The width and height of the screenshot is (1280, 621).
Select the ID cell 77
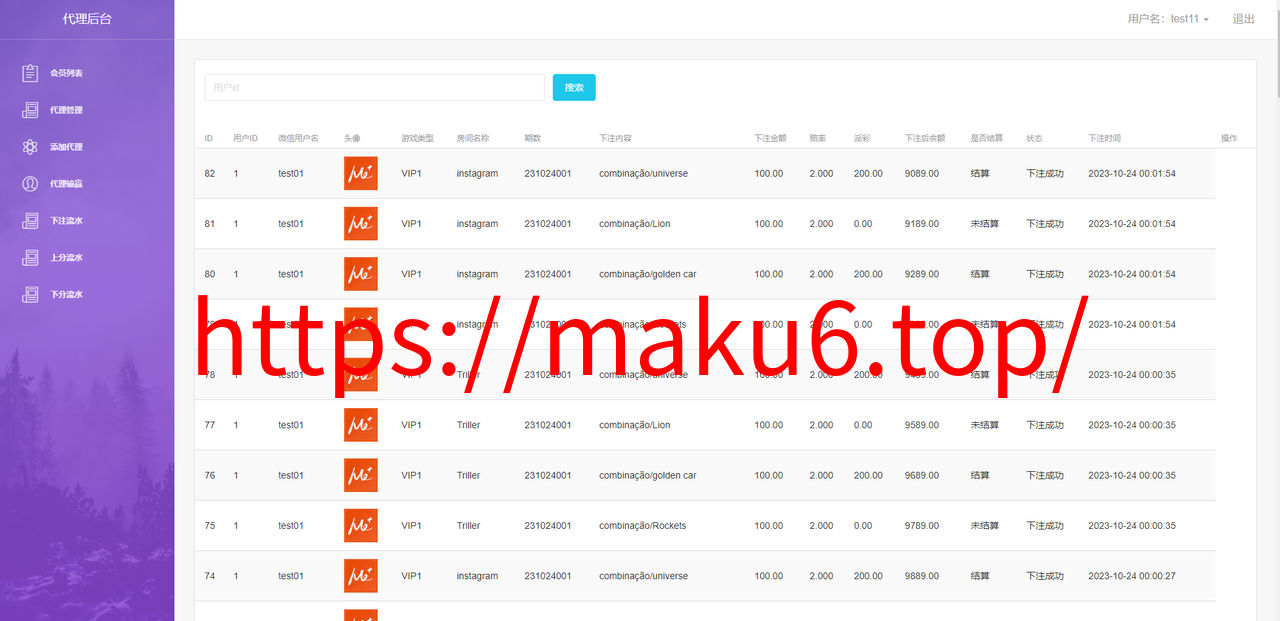click(210, 425)
